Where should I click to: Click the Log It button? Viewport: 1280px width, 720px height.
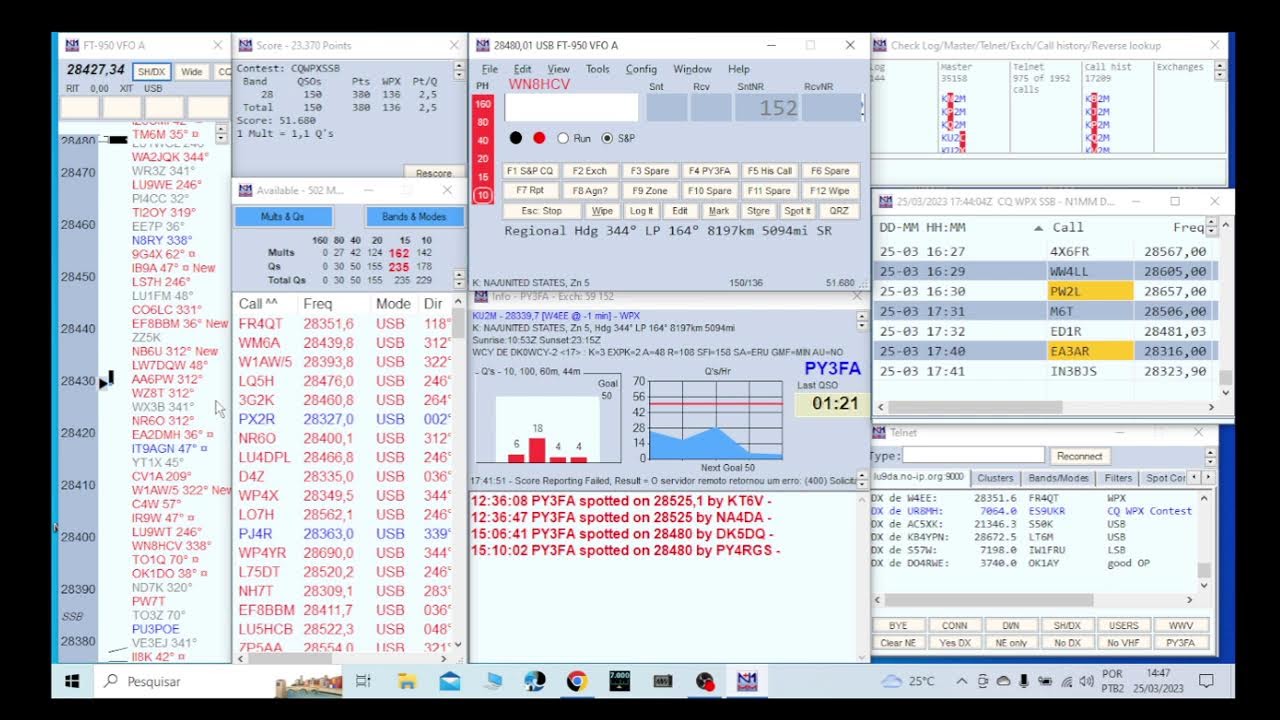641,211
